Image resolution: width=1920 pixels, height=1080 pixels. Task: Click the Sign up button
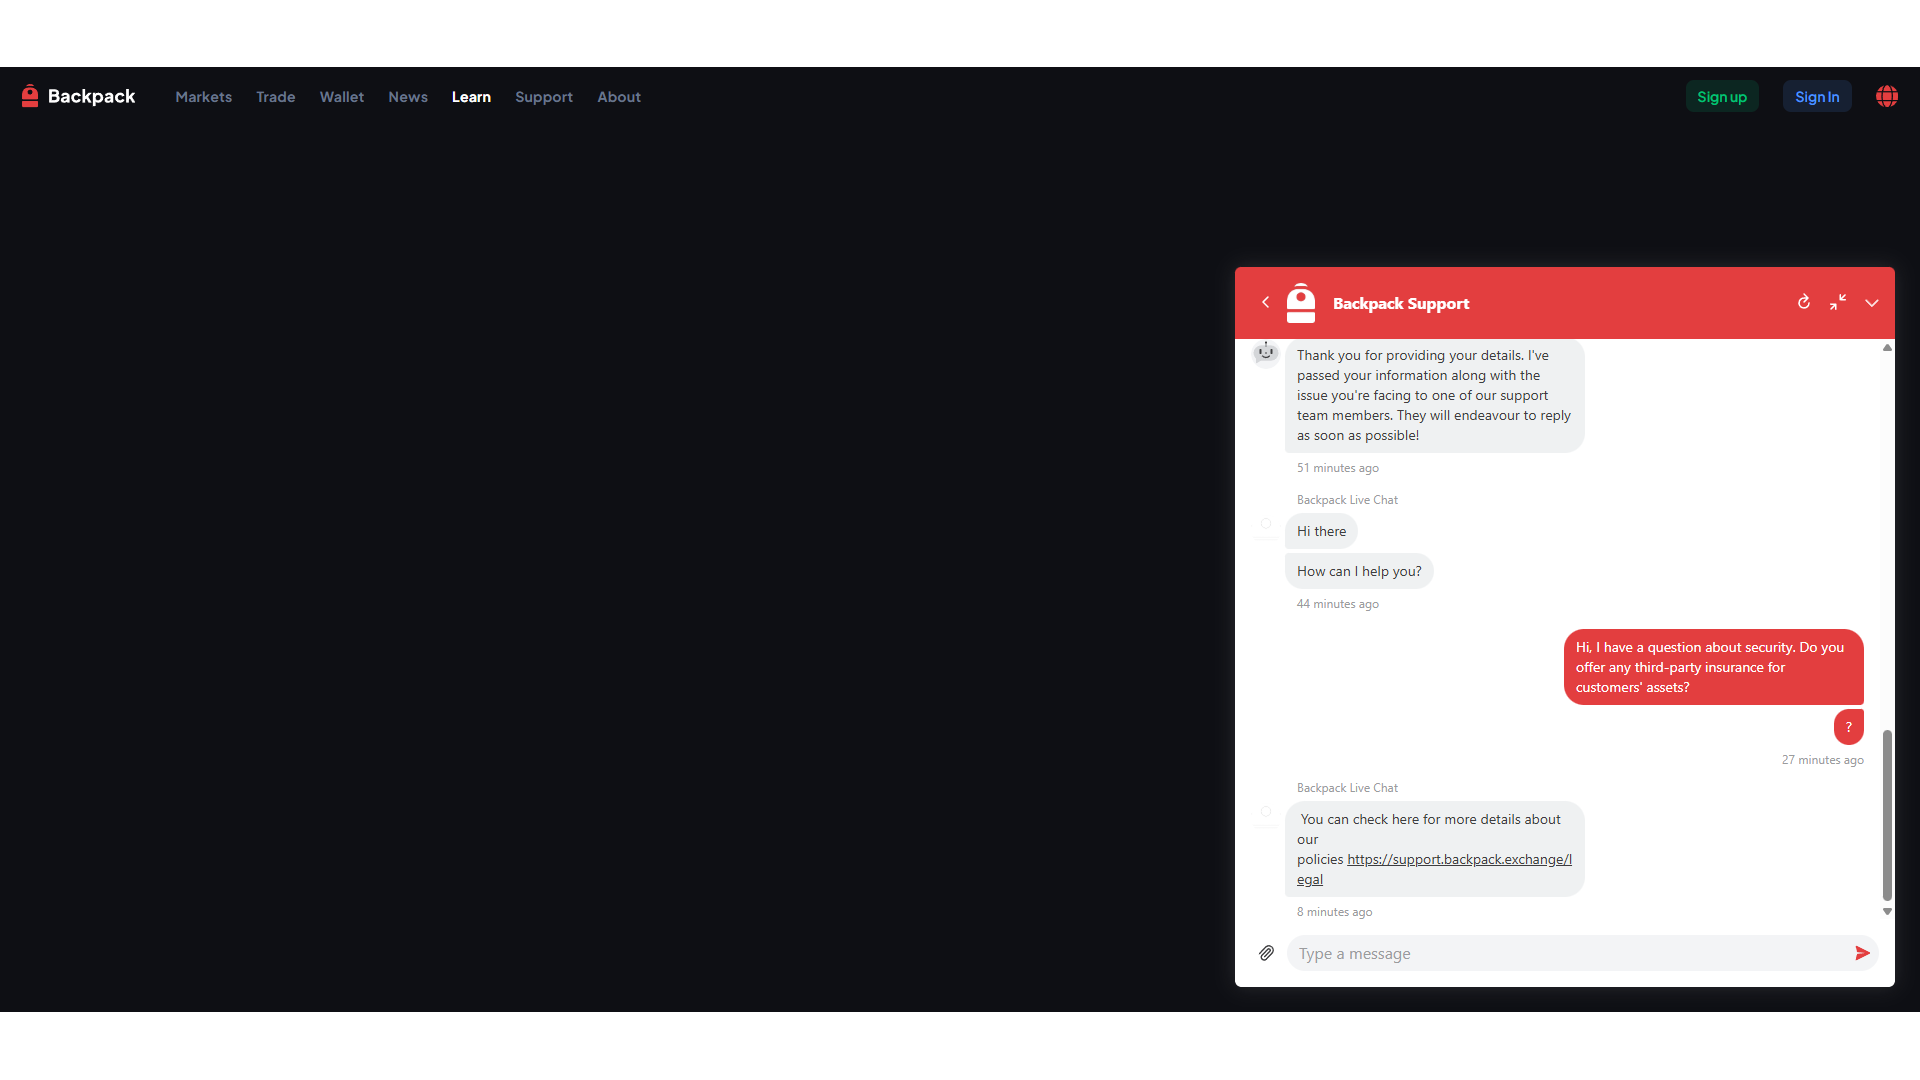tap(1722, 96)
